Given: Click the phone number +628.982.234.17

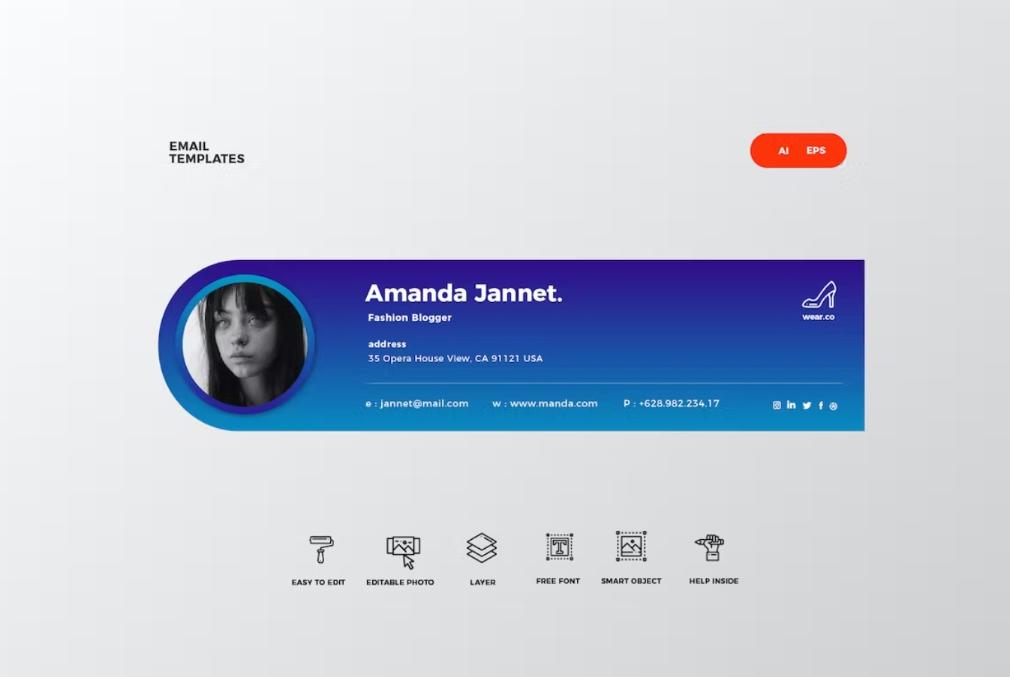Looking at the screenshot, I should click(x=671, y=404).
